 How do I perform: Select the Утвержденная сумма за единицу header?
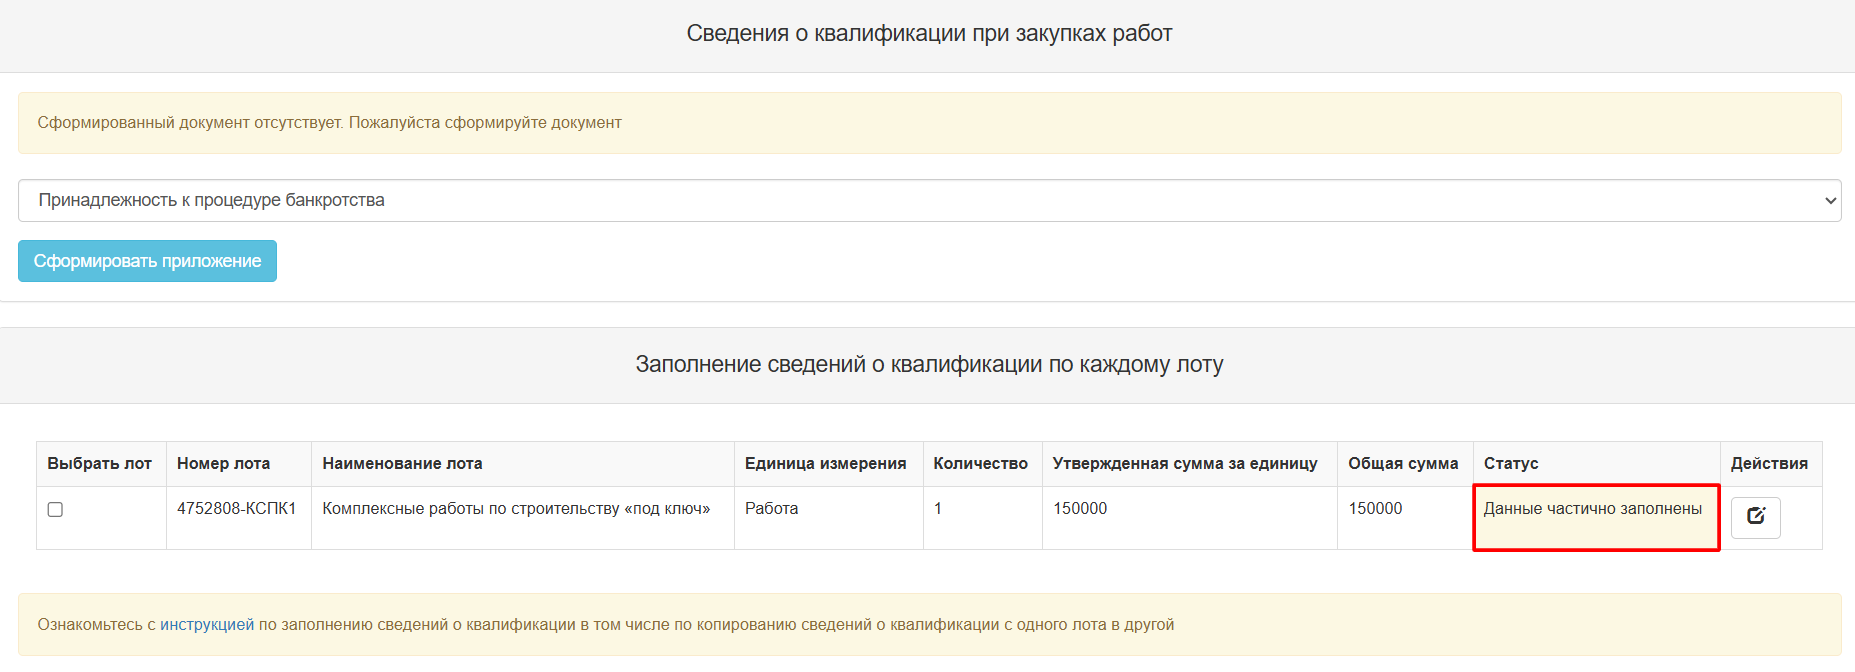[1185, 464]
